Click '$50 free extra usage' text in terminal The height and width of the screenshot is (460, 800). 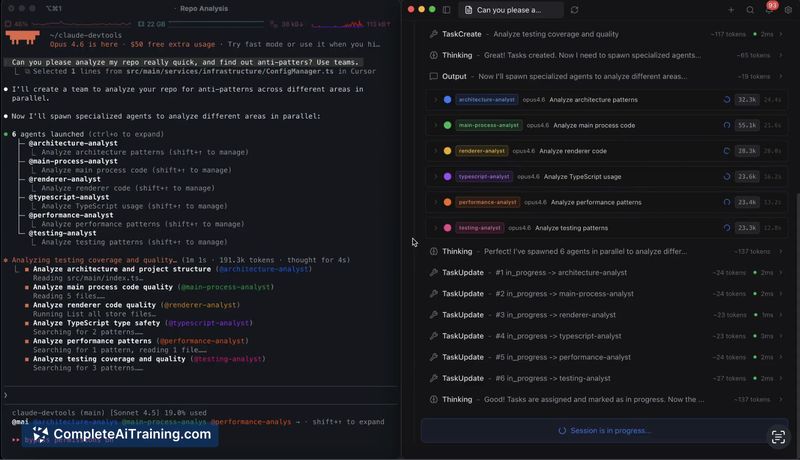click(x=172, y=44)
